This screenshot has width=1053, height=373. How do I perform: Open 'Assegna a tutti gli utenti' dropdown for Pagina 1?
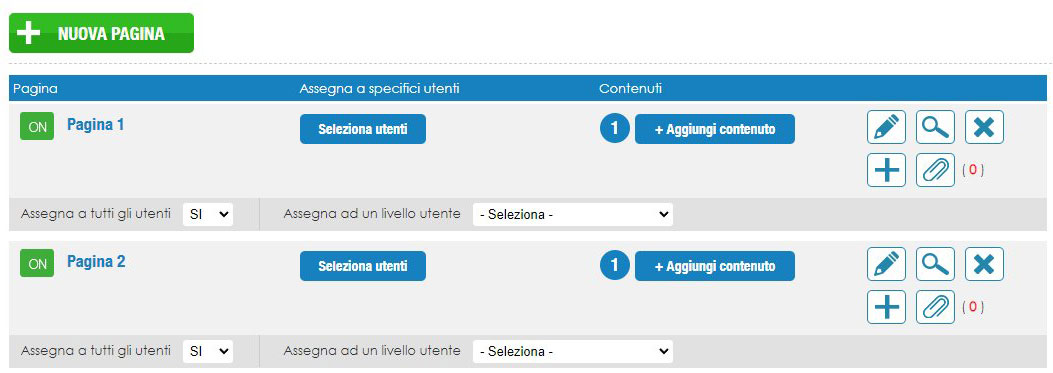pos(208,214)
